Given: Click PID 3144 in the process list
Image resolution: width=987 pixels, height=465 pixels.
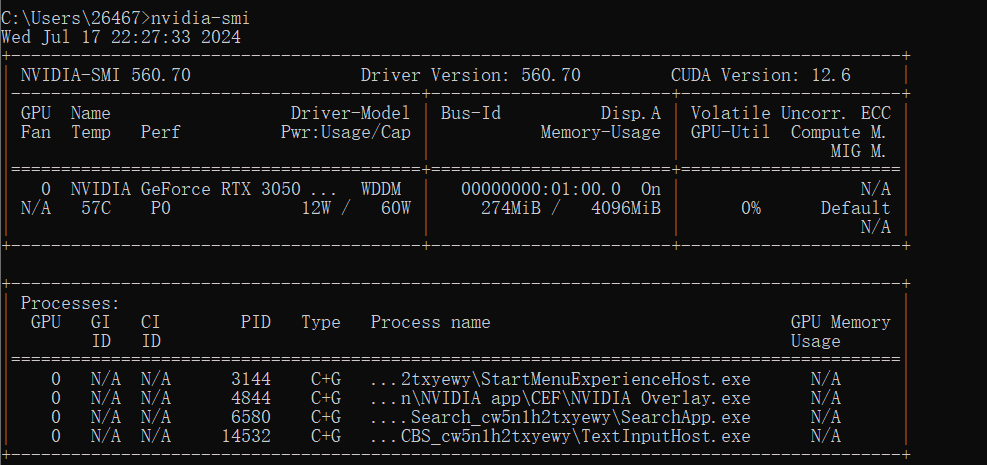Looking at the screenshot, I should 251,379.
